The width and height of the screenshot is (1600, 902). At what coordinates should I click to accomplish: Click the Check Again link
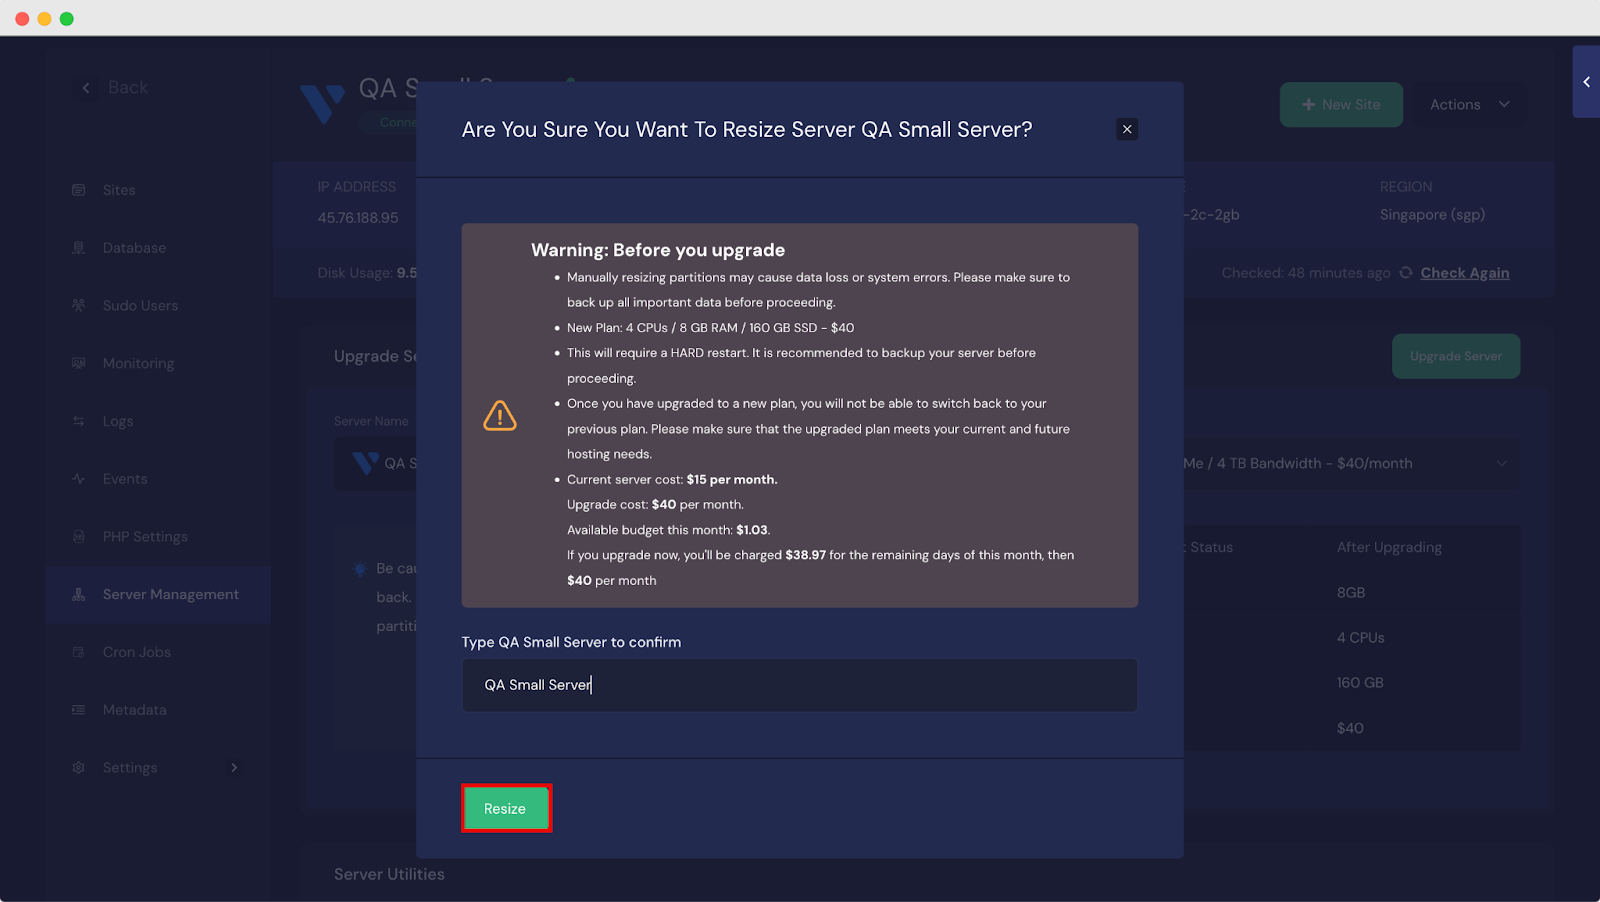point(1465,273)
